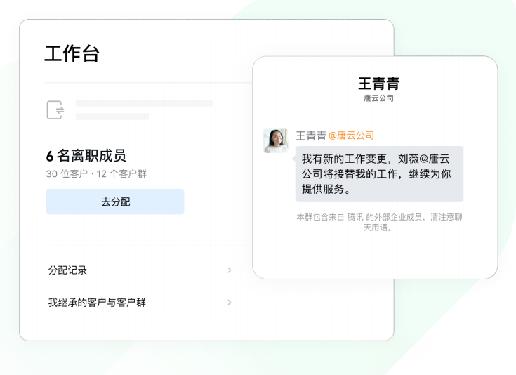The height and width of the screenshot is (375, 516).
Task: Expand chevron beside 分配记录
Action: click(229, 270)
